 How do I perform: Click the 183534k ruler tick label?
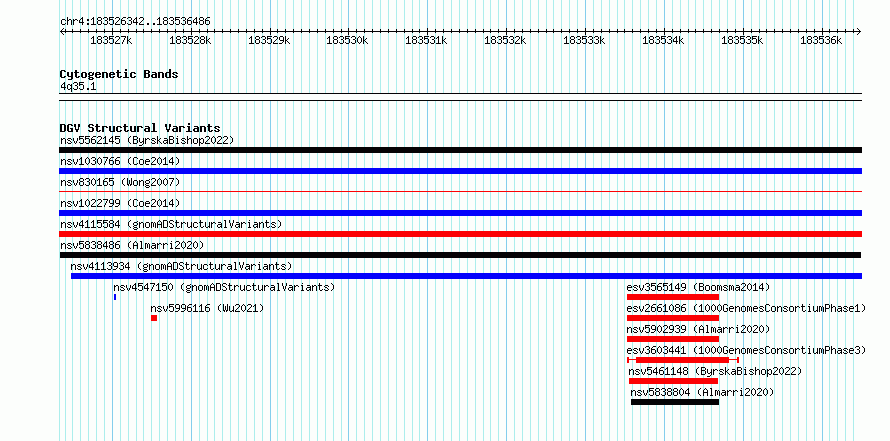[x=663, y=41]
